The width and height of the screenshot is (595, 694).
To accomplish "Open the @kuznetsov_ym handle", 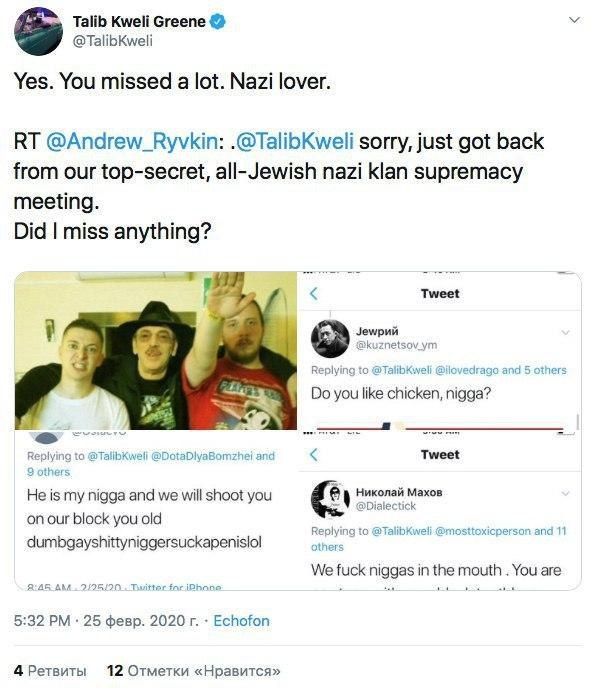I will (396, 345).
